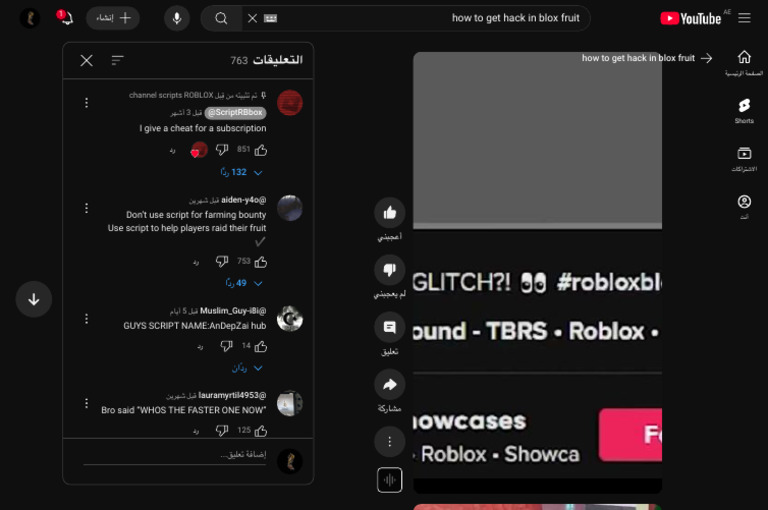The width and height of the screenshot is (768, 510).
Task: Dislike the 'WHOS THE FASTER ONE' comment
Action: click(222, 431)
